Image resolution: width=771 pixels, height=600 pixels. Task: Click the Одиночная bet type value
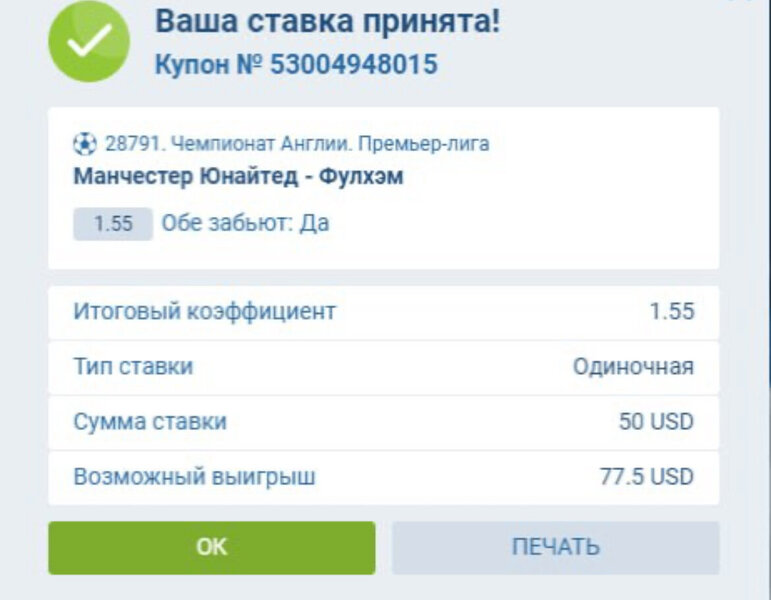(x=633, y=367)
